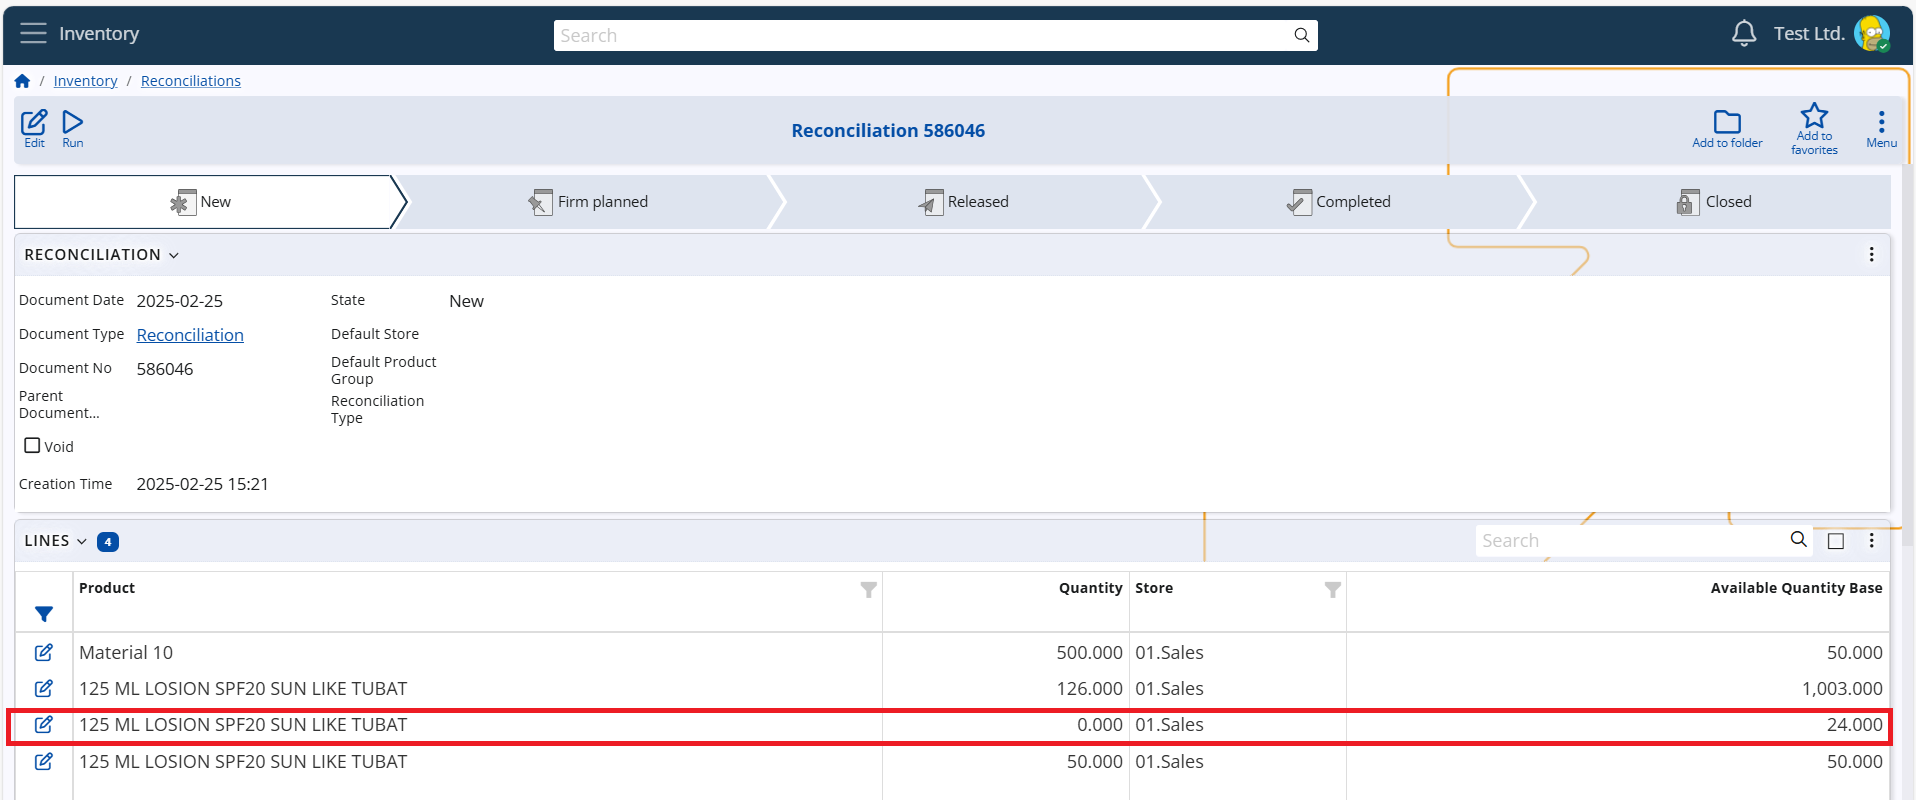1916x804 pixels.
Task: Edit the Material 10 line
Action: (x=44, y=653)
